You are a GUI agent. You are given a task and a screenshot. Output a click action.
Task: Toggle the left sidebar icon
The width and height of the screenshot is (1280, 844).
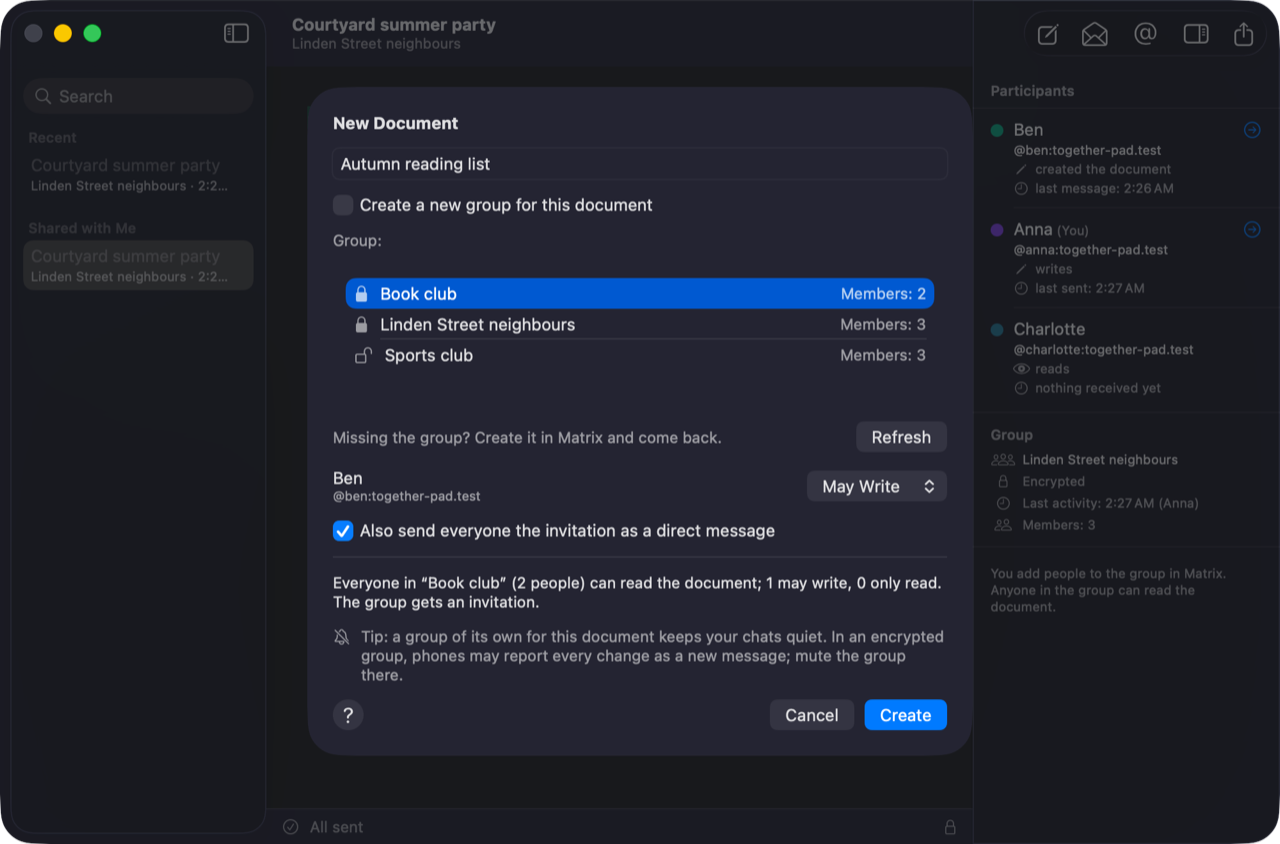(x=236, y=33)
